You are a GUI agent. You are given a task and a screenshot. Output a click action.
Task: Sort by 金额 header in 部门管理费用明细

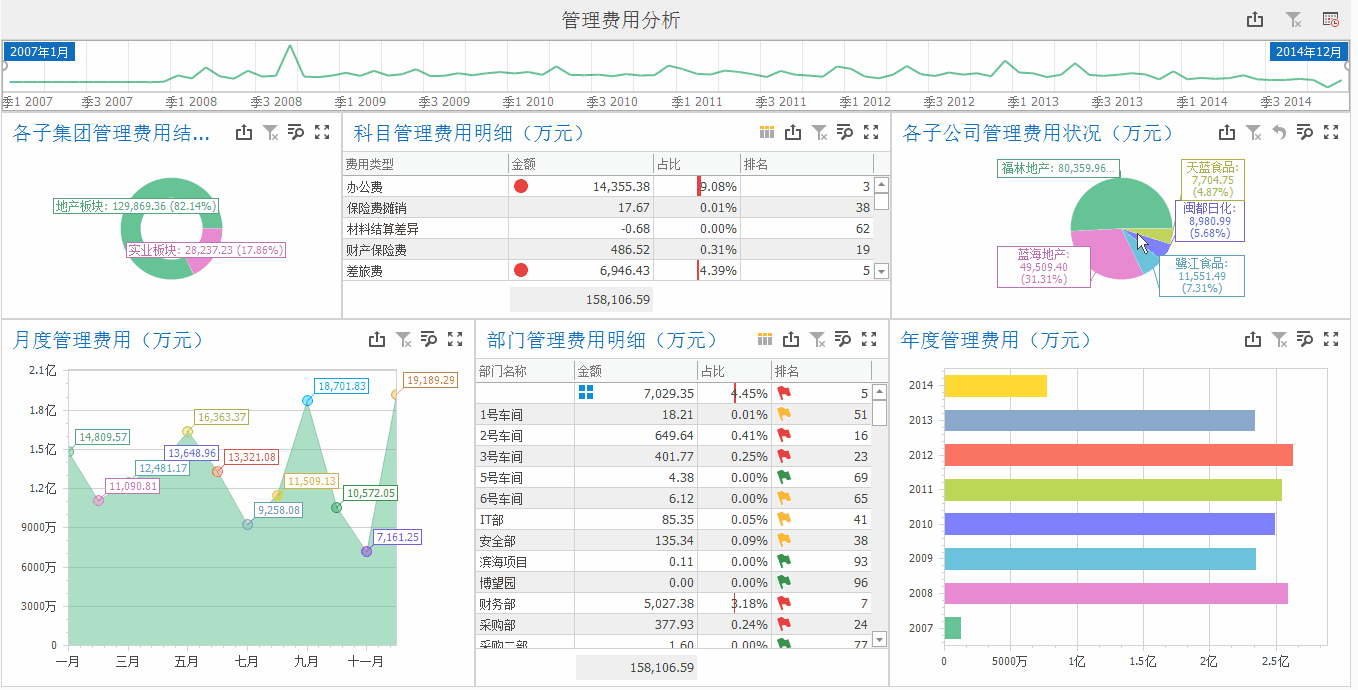click(x=636, y=371)
